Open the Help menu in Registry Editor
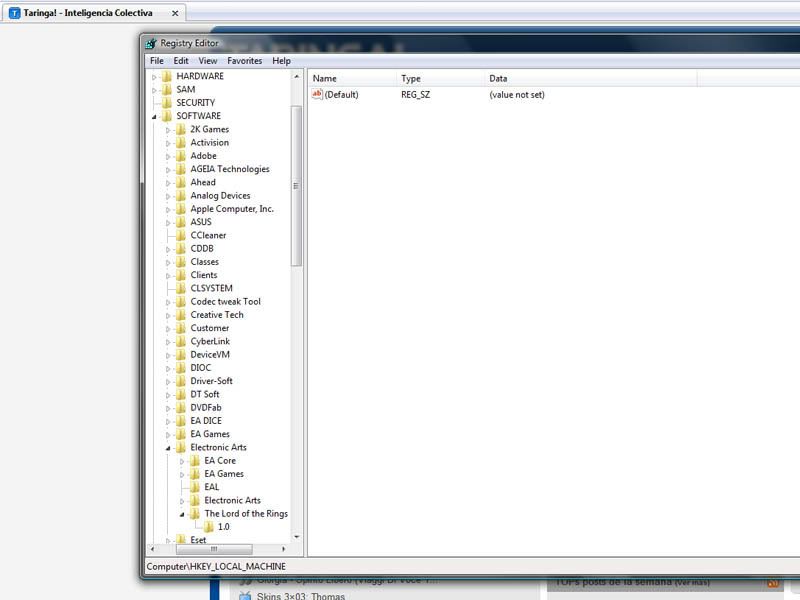Screen dimensions: 800x600 [x=281, y=61]
